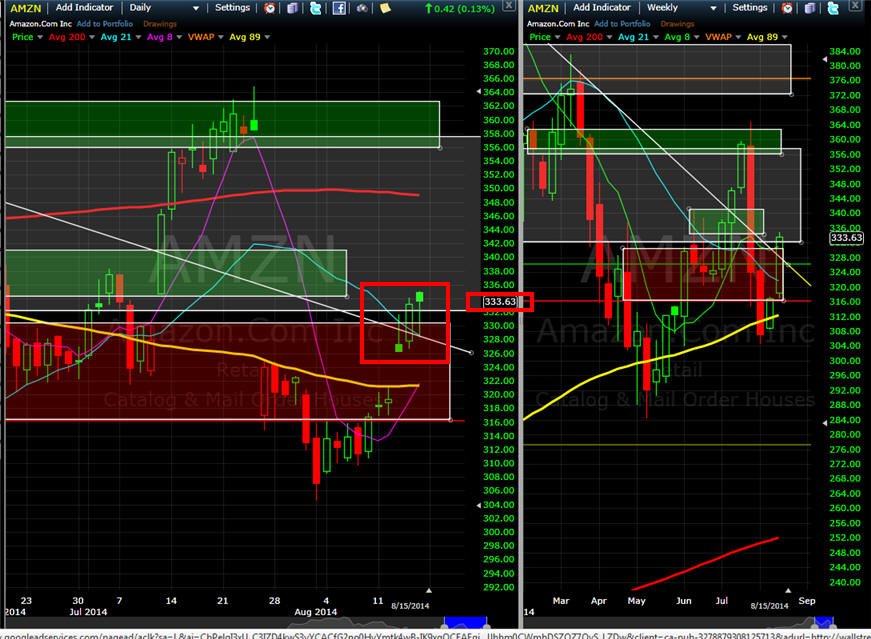Open the alarm clock alert in Daily chart
The image size is (871, 639).
coord(269,8)
